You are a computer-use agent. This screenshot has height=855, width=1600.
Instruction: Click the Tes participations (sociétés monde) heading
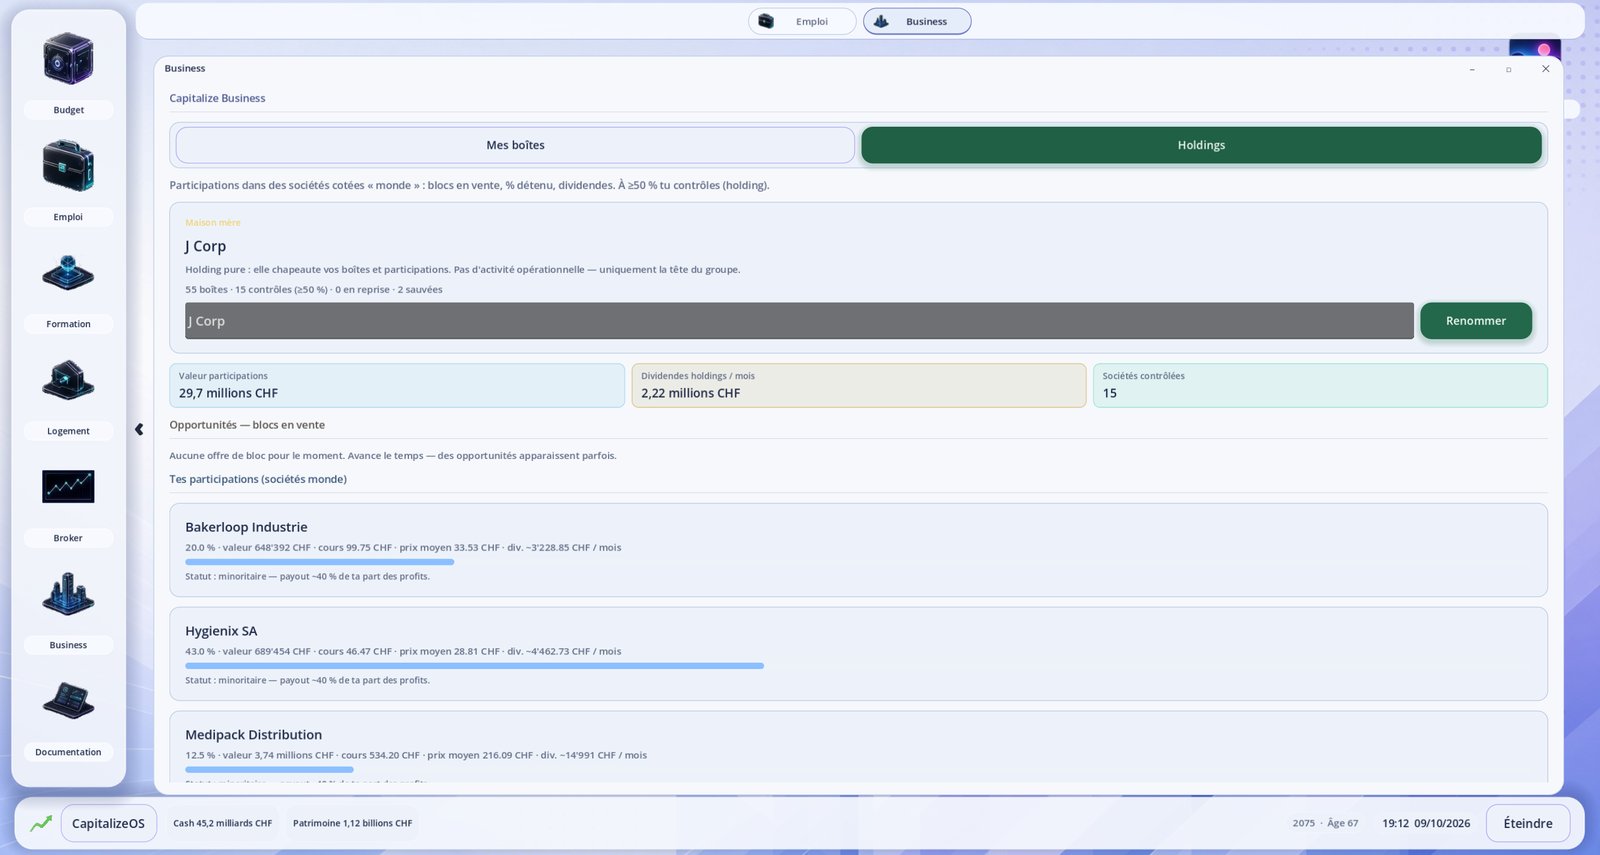pyautogui.click(x=258, y=479)
